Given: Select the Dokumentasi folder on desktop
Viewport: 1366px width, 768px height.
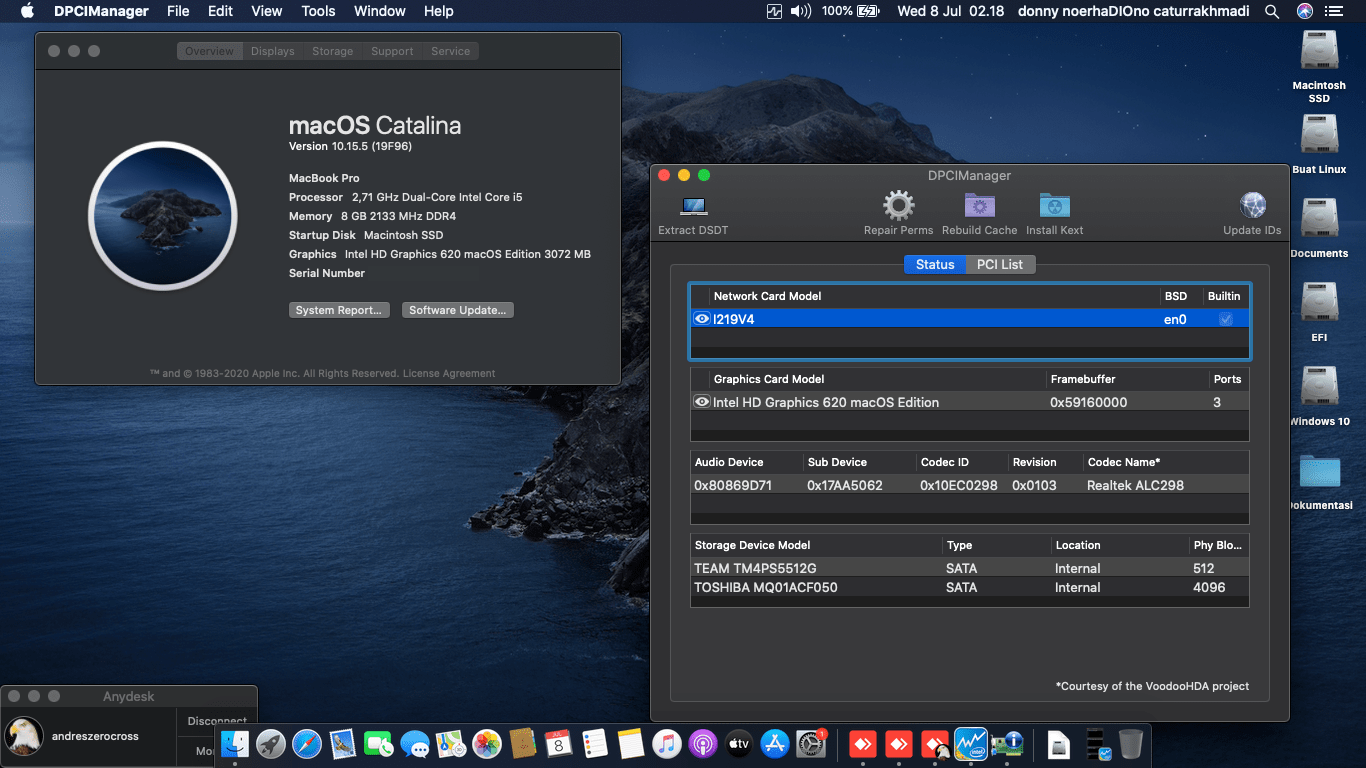Looking at the screenshot, I should click(x=1320, y=474).
